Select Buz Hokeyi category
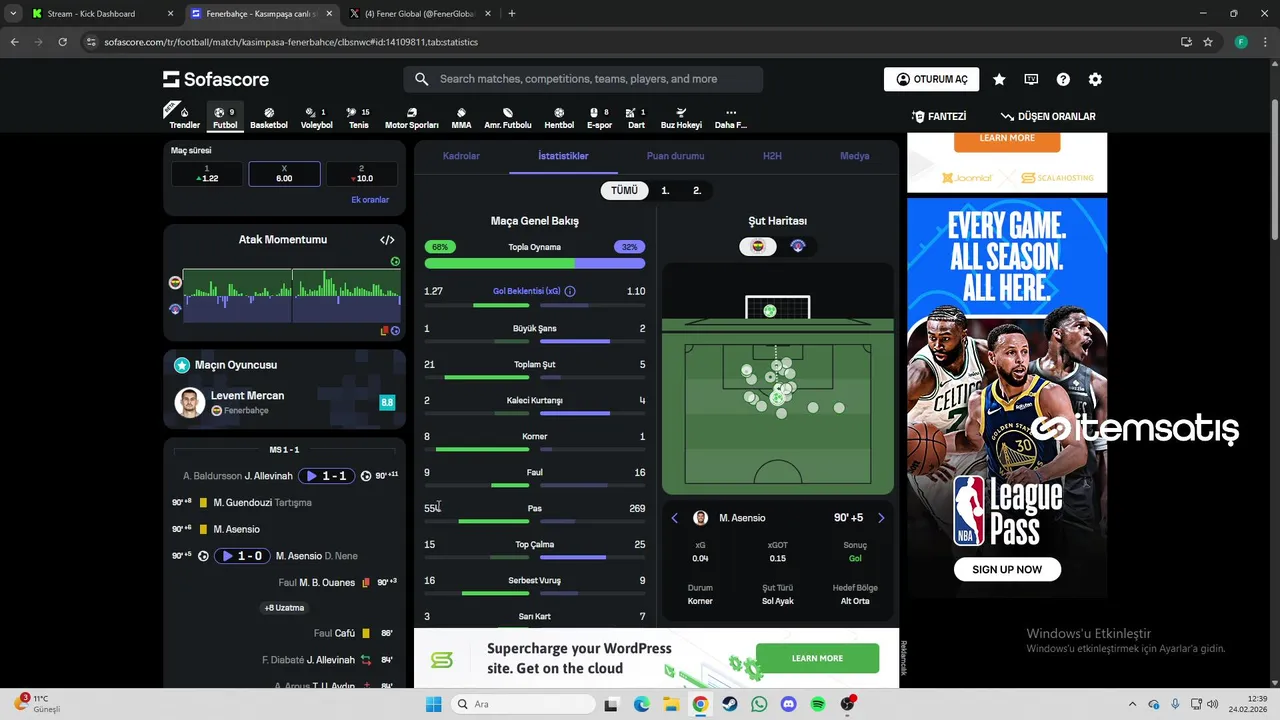The image size is (1280, 720). click(681, 118)
